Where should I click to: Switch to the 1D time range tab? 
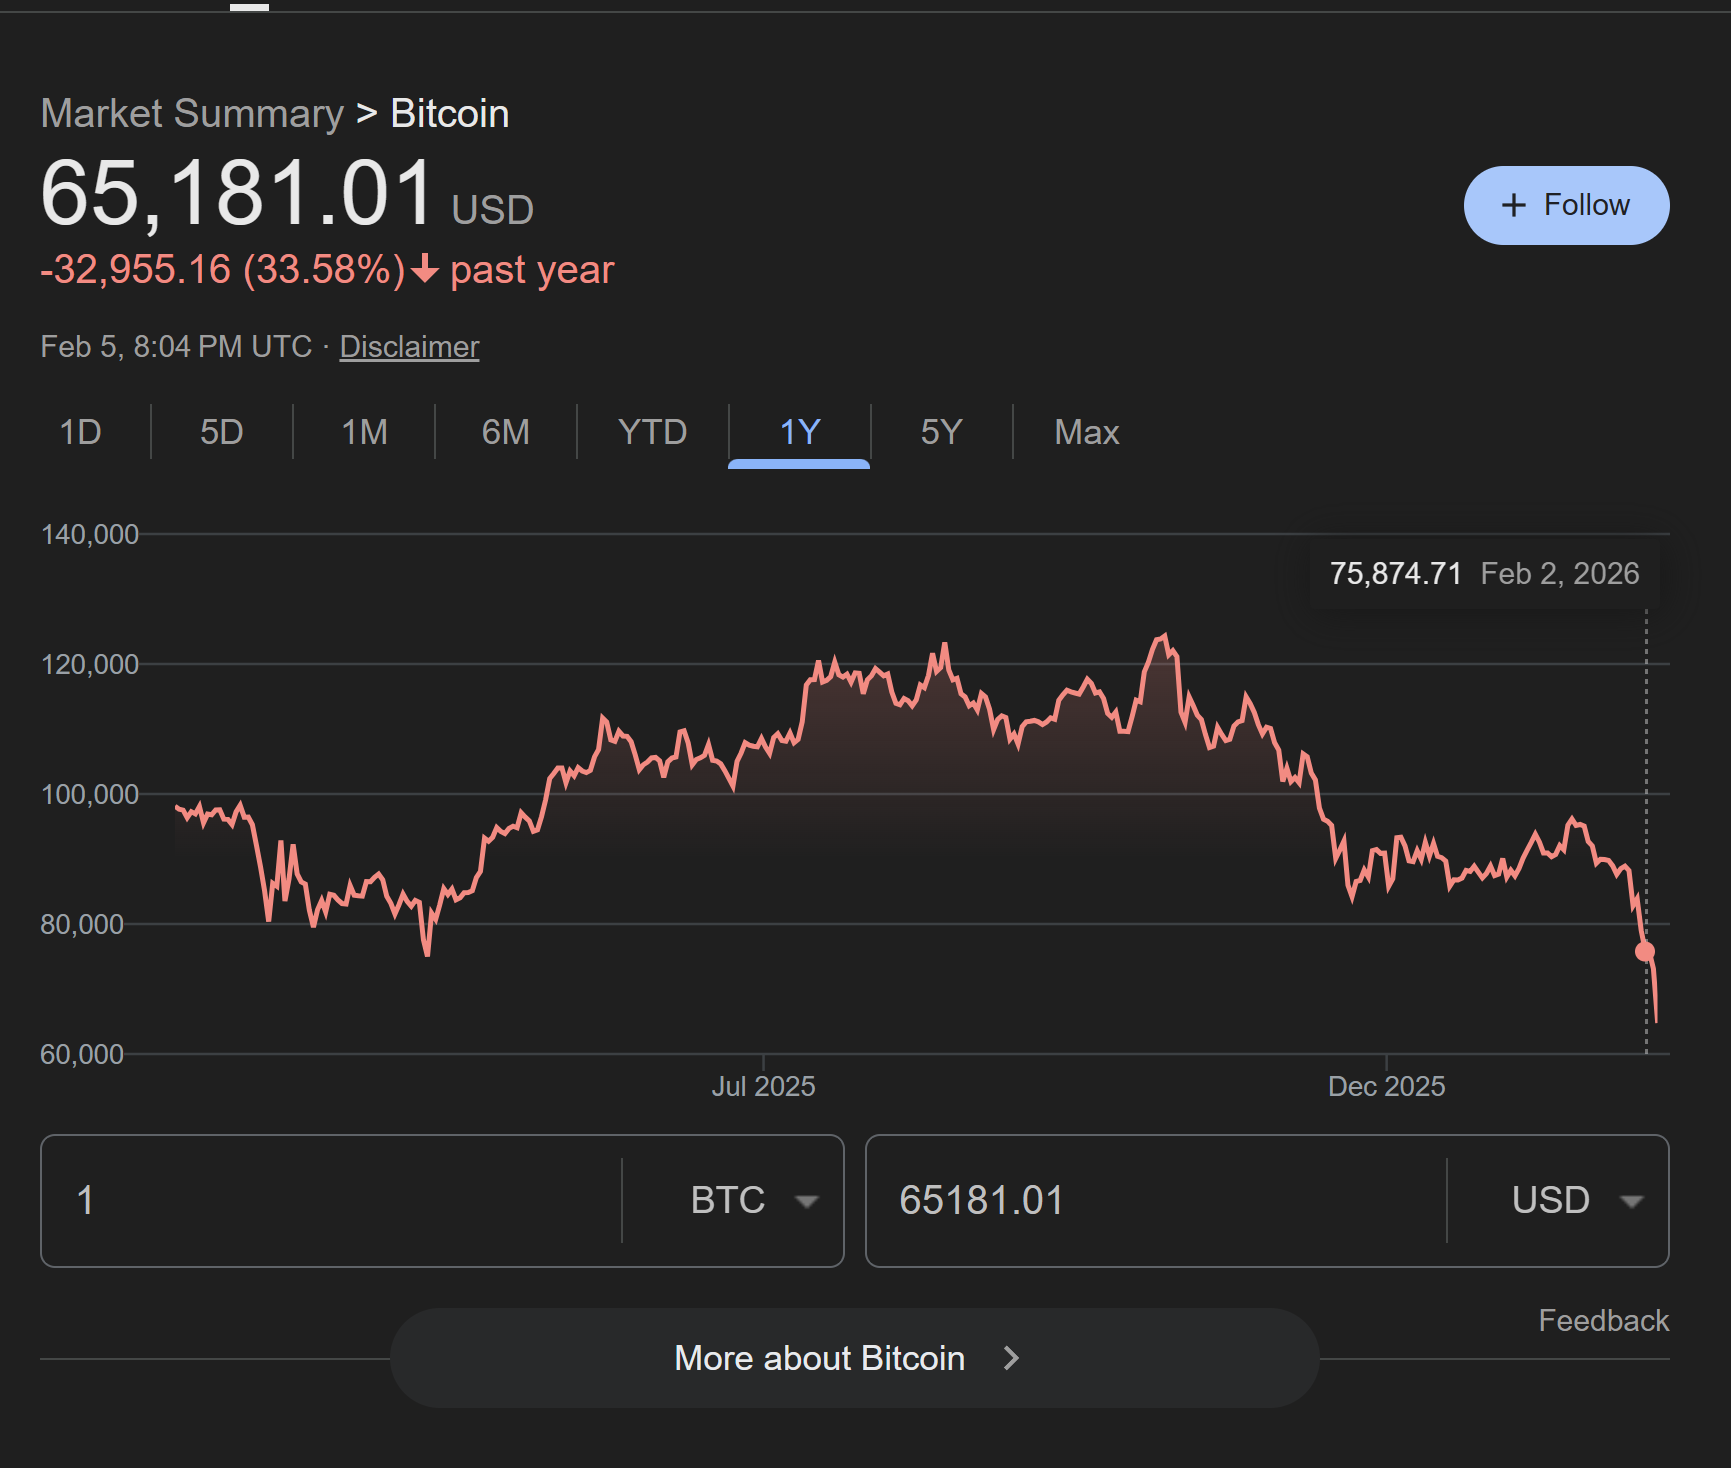click(80, 432)
